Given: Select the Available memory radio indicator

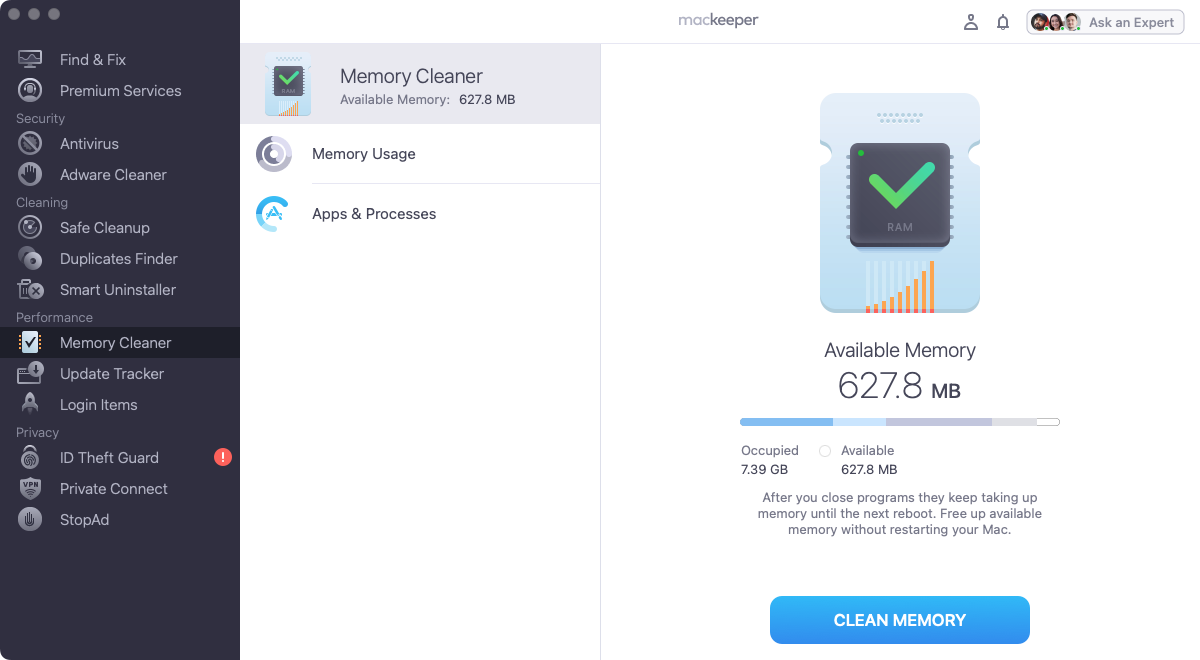Looking at the screenshot, I should click(824, 451).
